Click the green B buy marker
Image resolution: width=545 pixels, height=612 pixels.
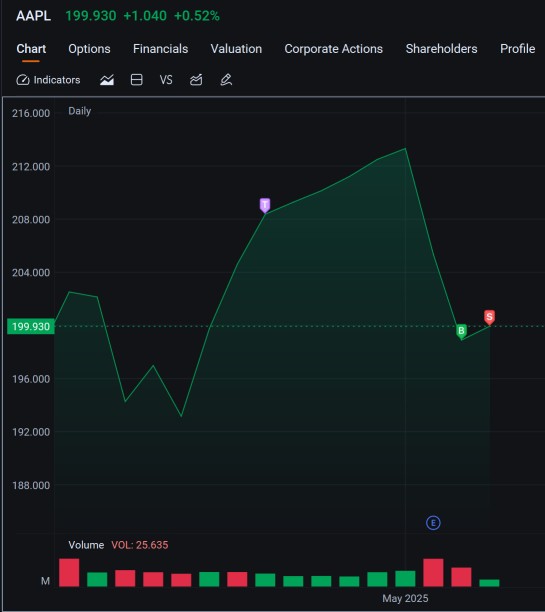461,331
